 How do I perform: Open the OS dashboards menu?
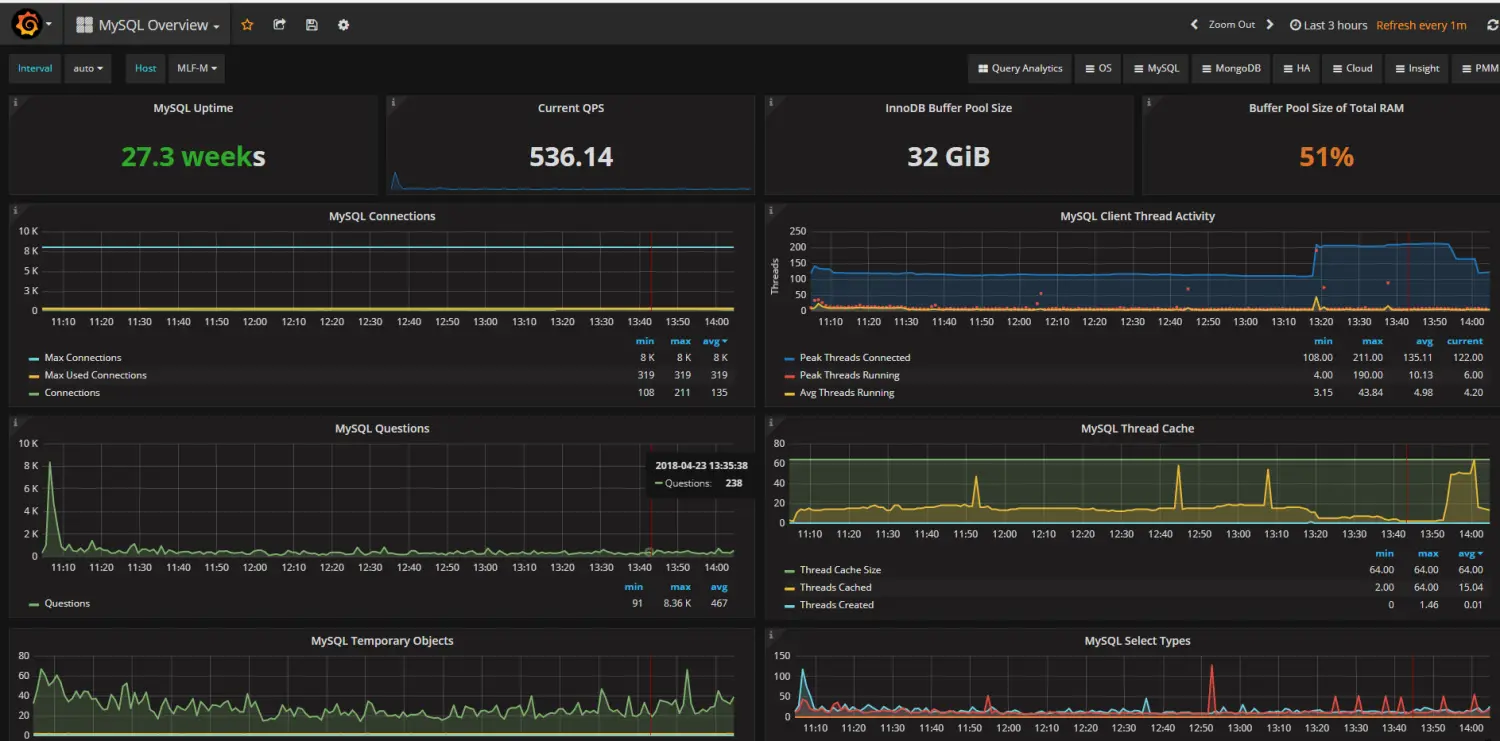click(x=1098, y=68)
